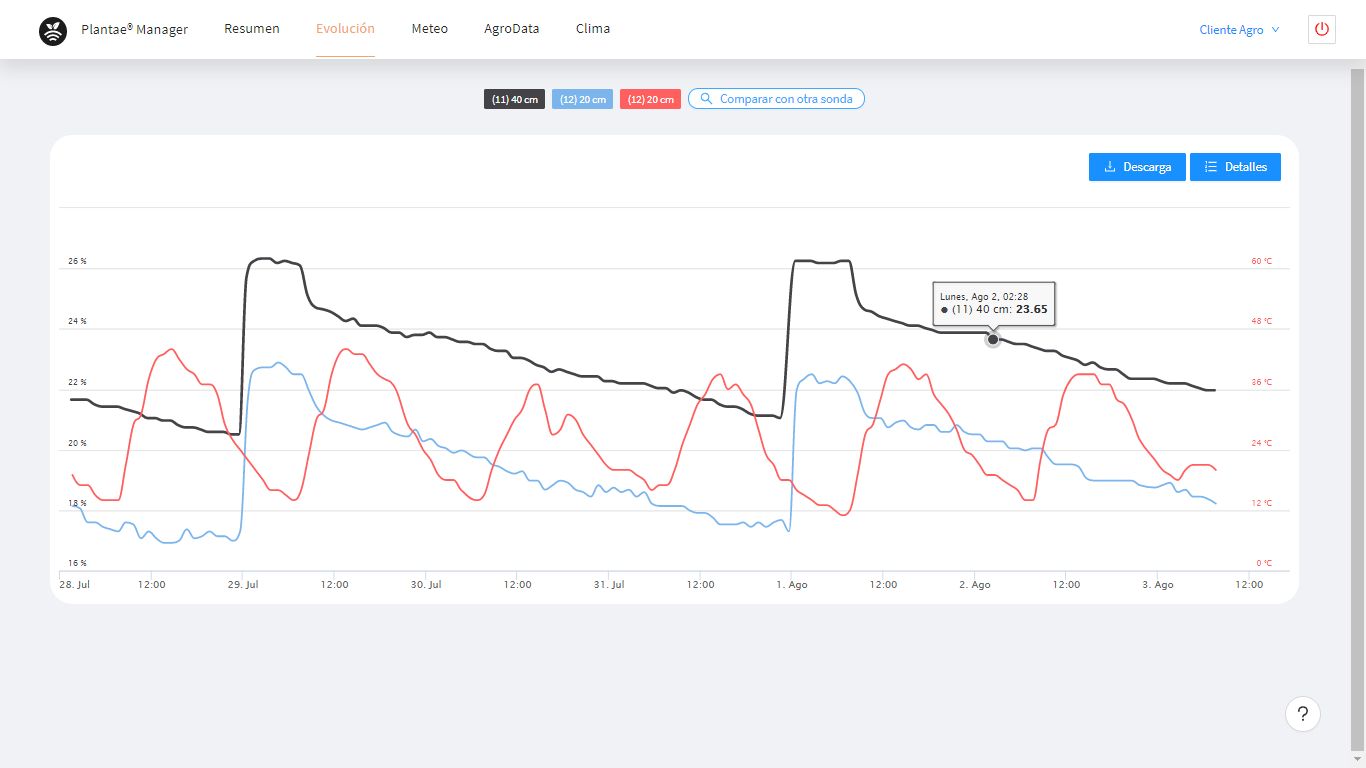Click the data point marker on the black curve

point(992,339)
